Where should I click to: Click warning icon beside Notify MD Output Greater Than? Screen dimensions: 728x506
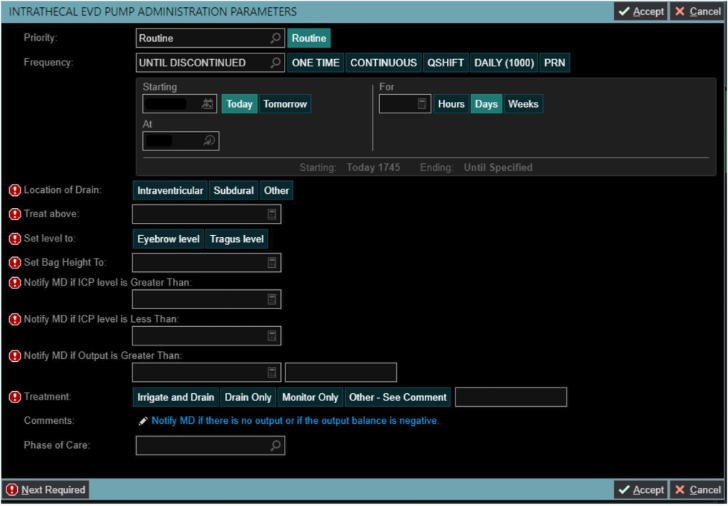(x=15, y=356)
